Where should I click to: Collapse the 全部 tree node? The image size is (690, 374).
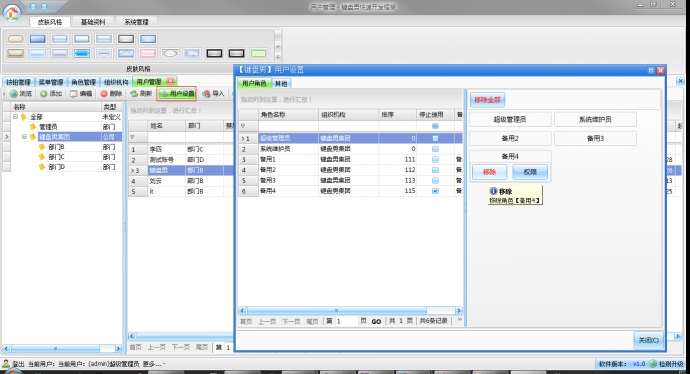[15, 117]
